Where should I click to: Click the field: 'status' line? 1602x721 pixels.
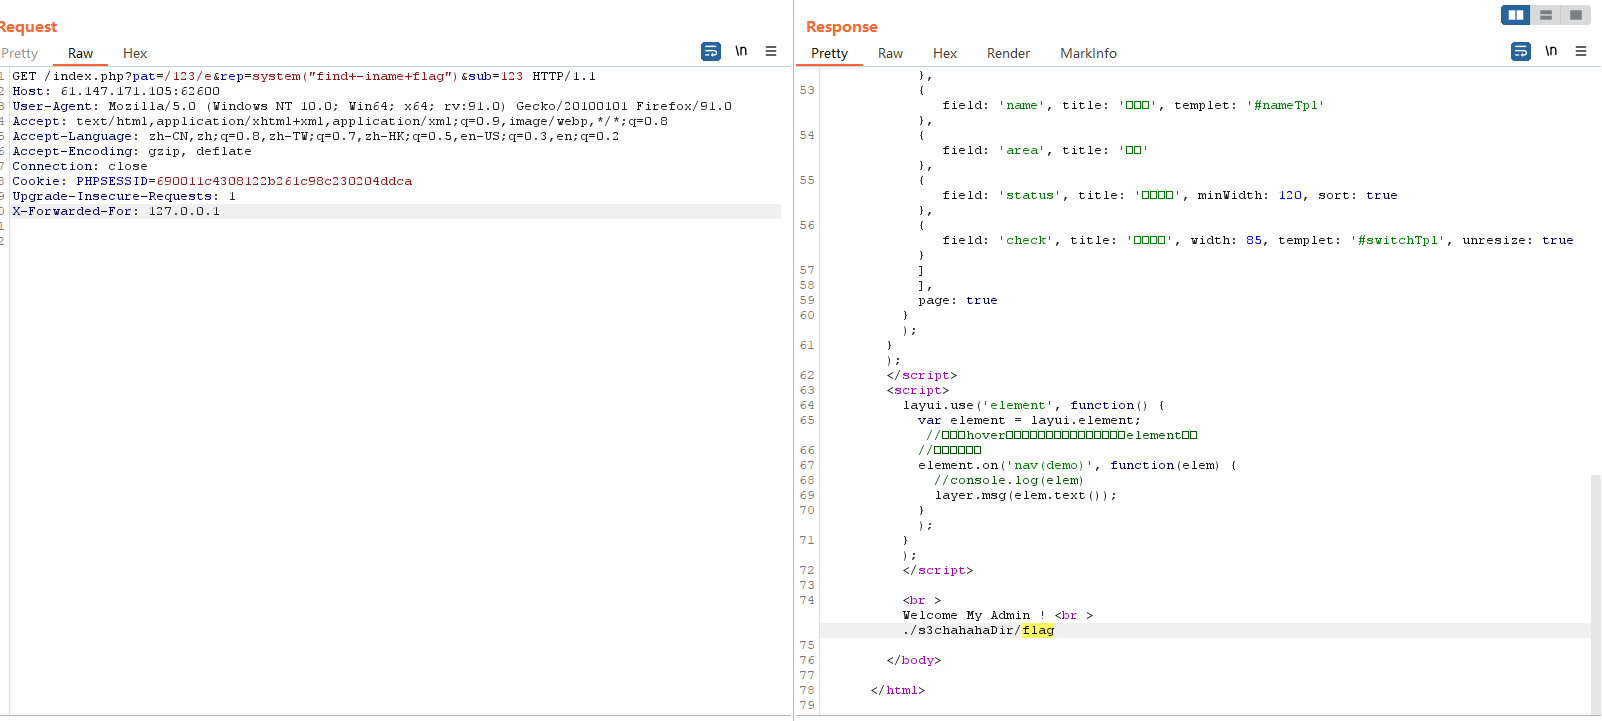click(1170, 195)
